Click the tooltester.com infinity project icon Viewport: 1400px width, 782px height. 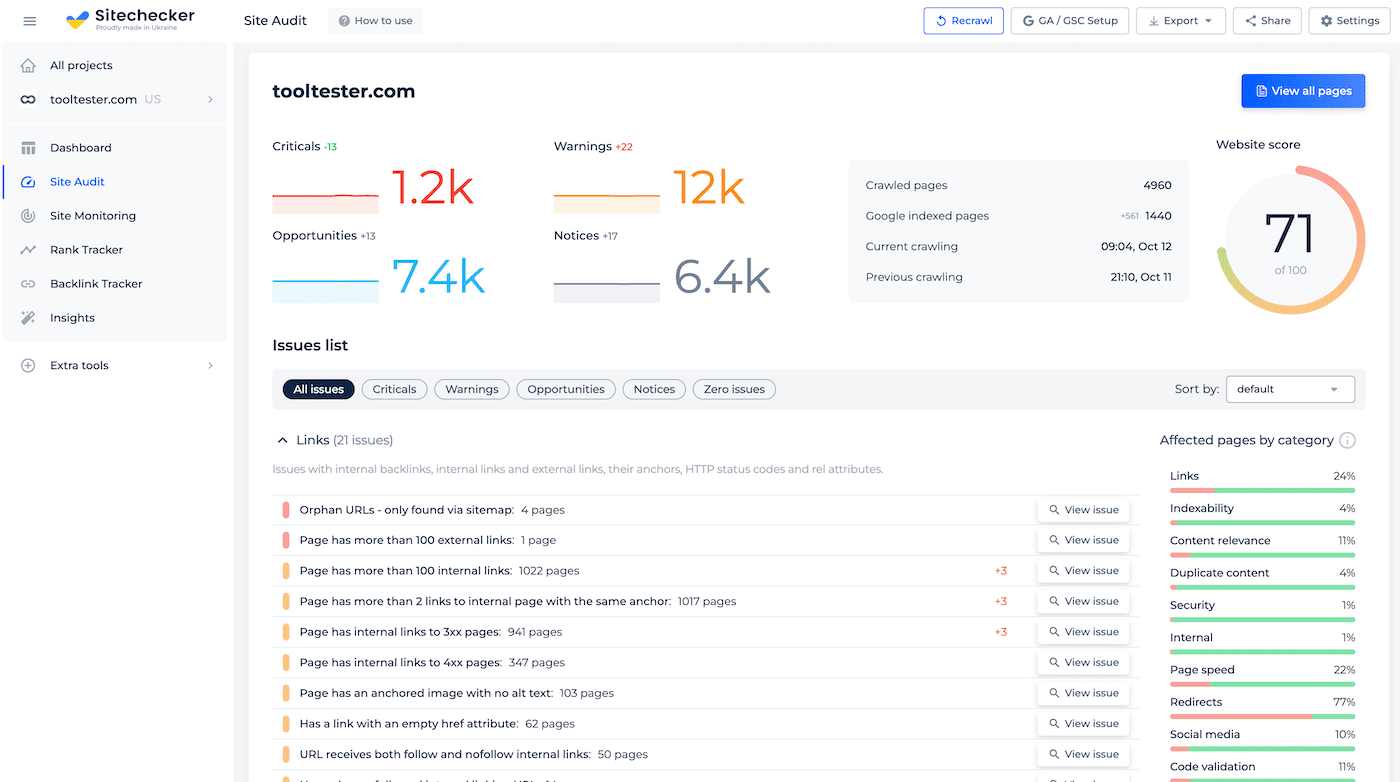[28, 100]
